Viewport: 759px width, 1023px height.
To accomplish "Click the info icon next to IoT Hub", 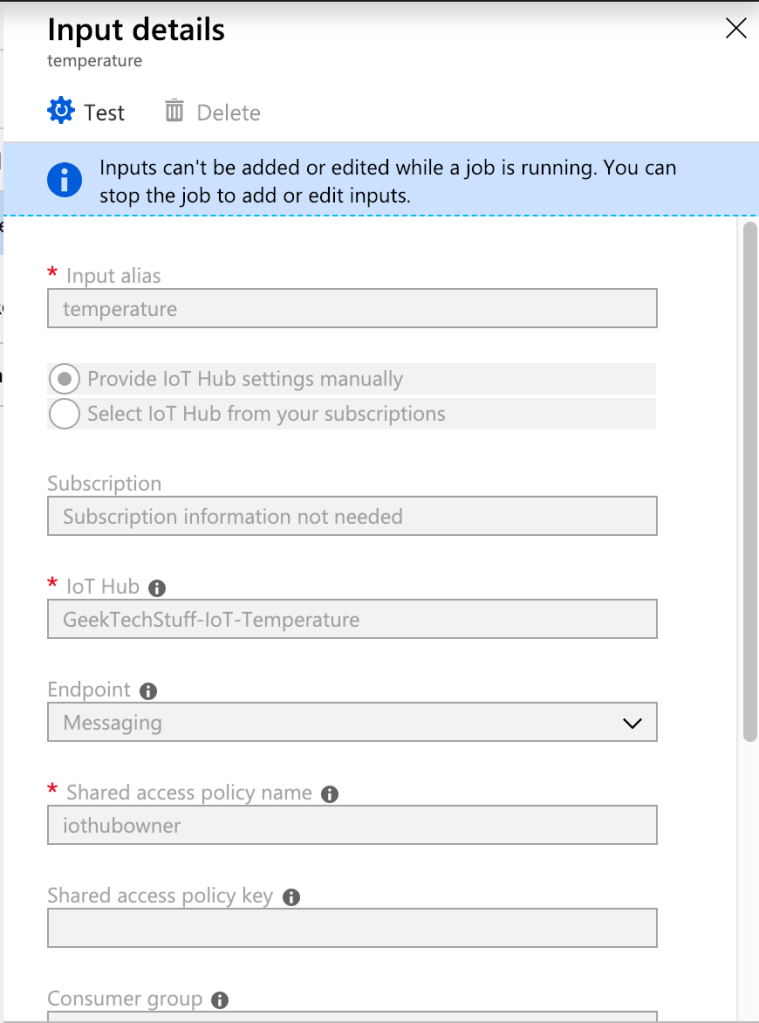I will tap(156, 588).
